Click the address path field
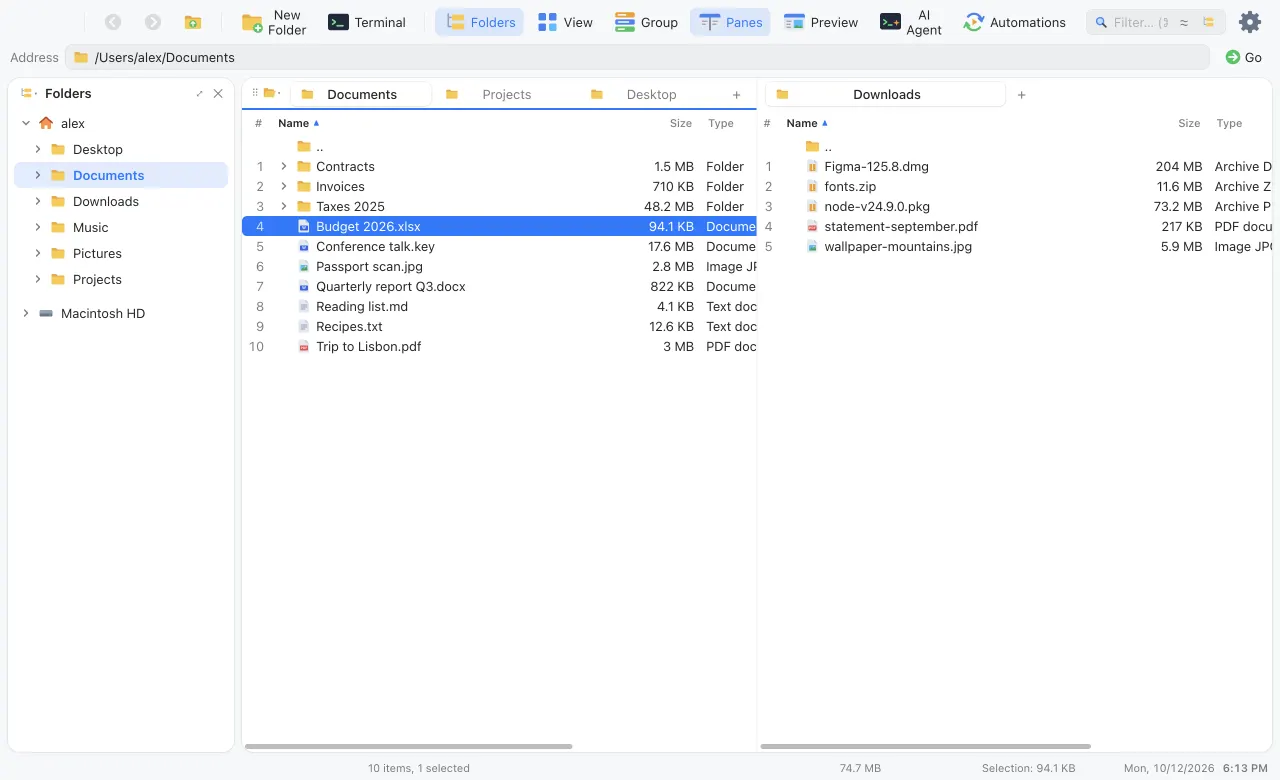Image resolution: width=1280 pixels, height=780 pixels. click(x=637, y=57)
